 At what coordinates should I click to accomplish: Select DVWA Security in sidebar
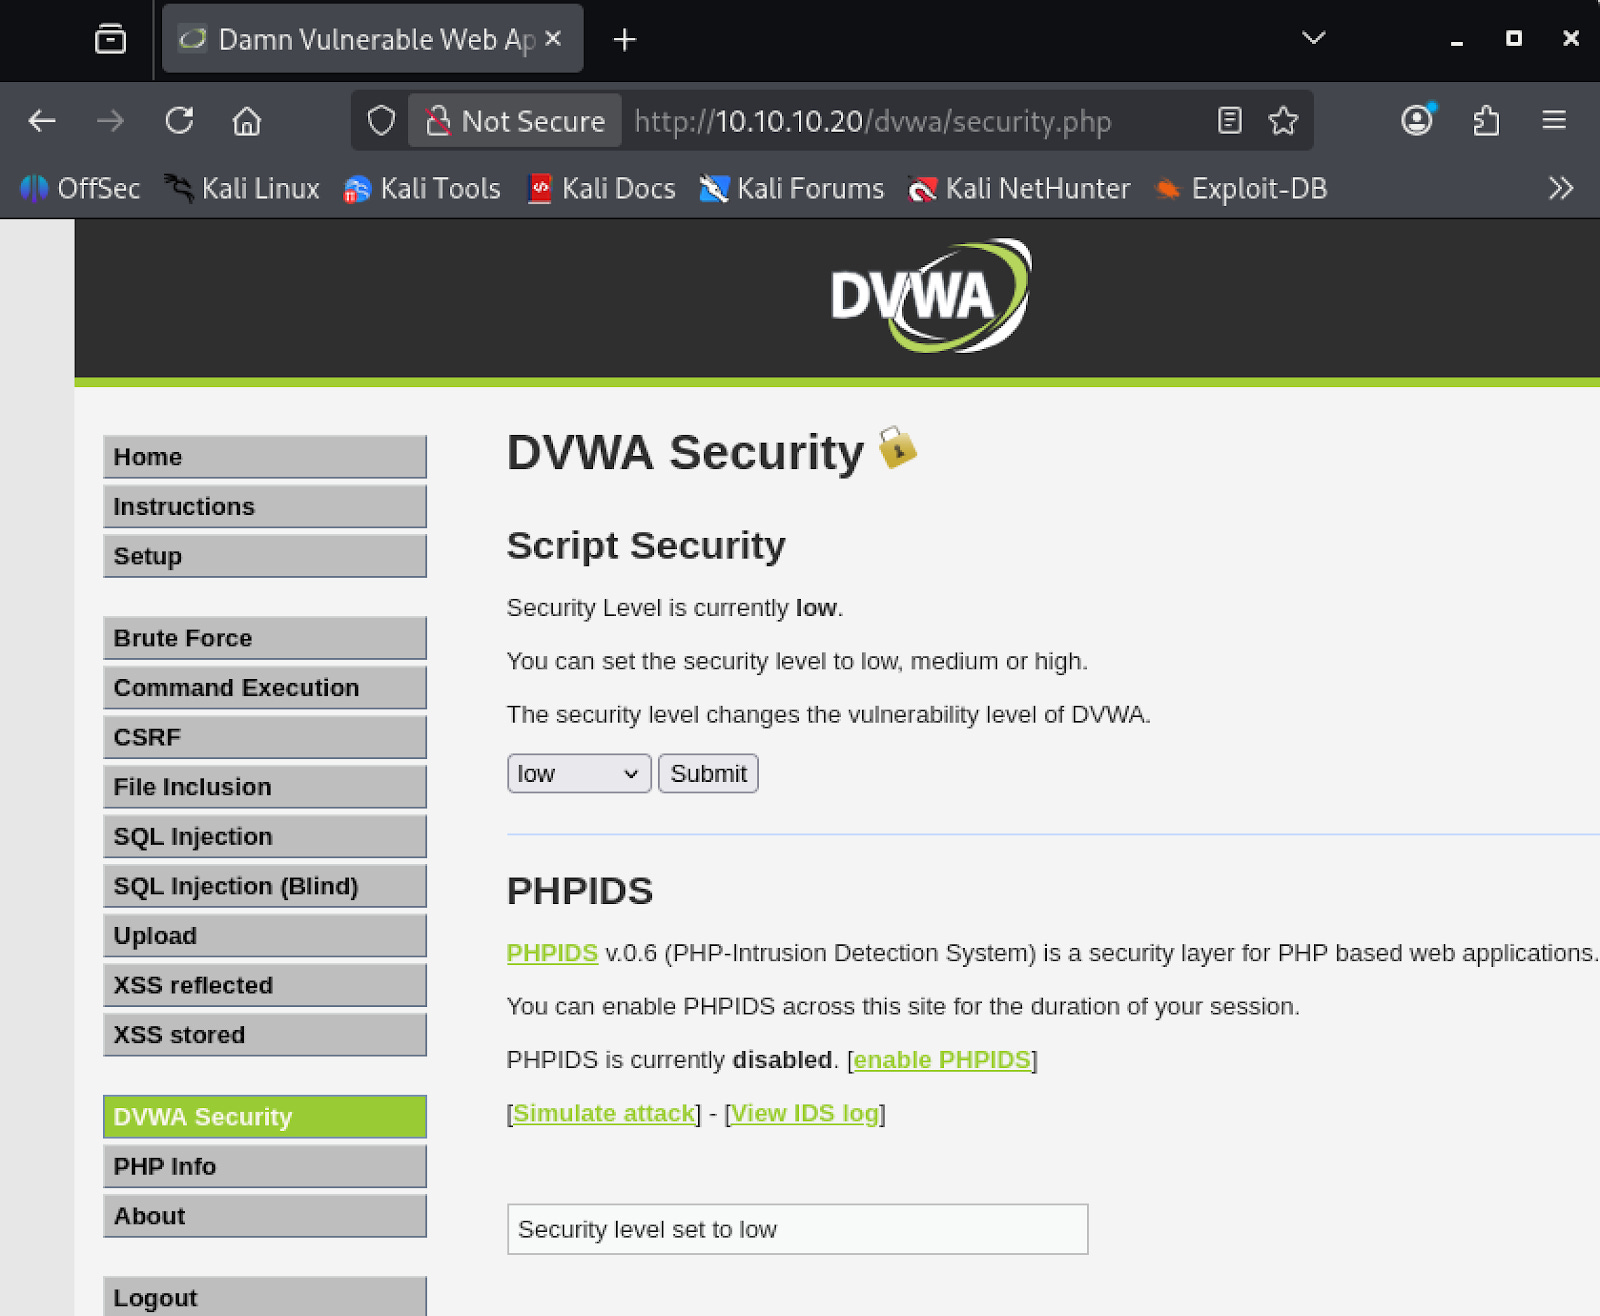(x=265, y=1117)
